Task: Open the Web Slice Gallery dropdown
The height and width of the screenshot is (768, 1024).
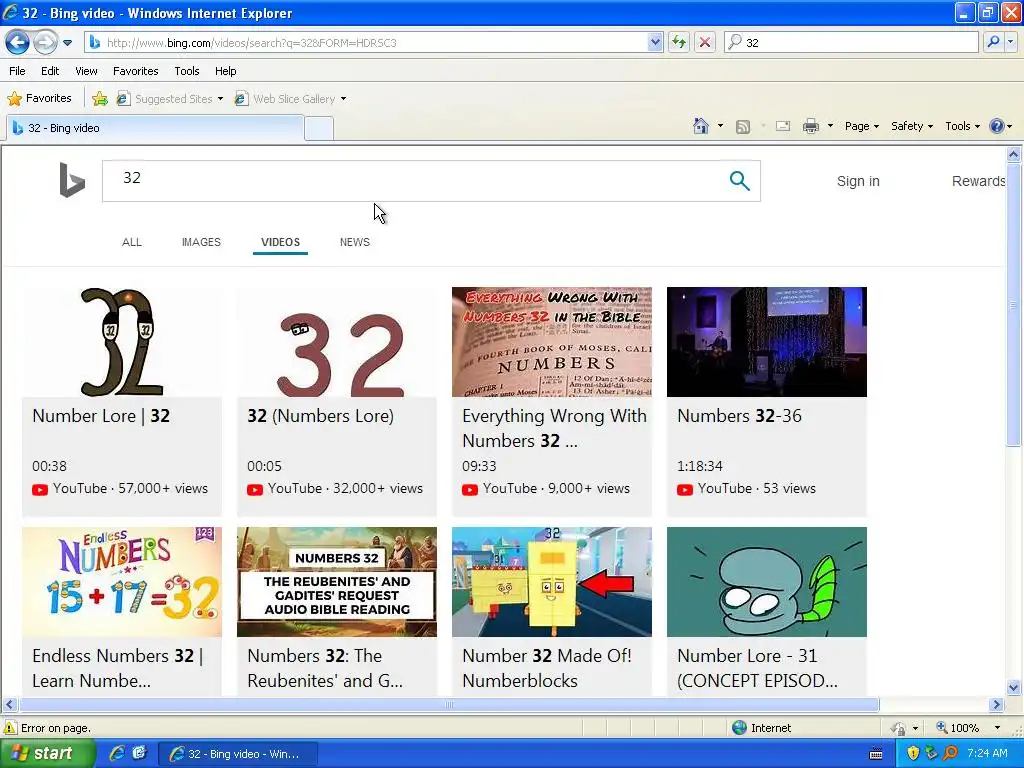Action: (x=291, y=99)
